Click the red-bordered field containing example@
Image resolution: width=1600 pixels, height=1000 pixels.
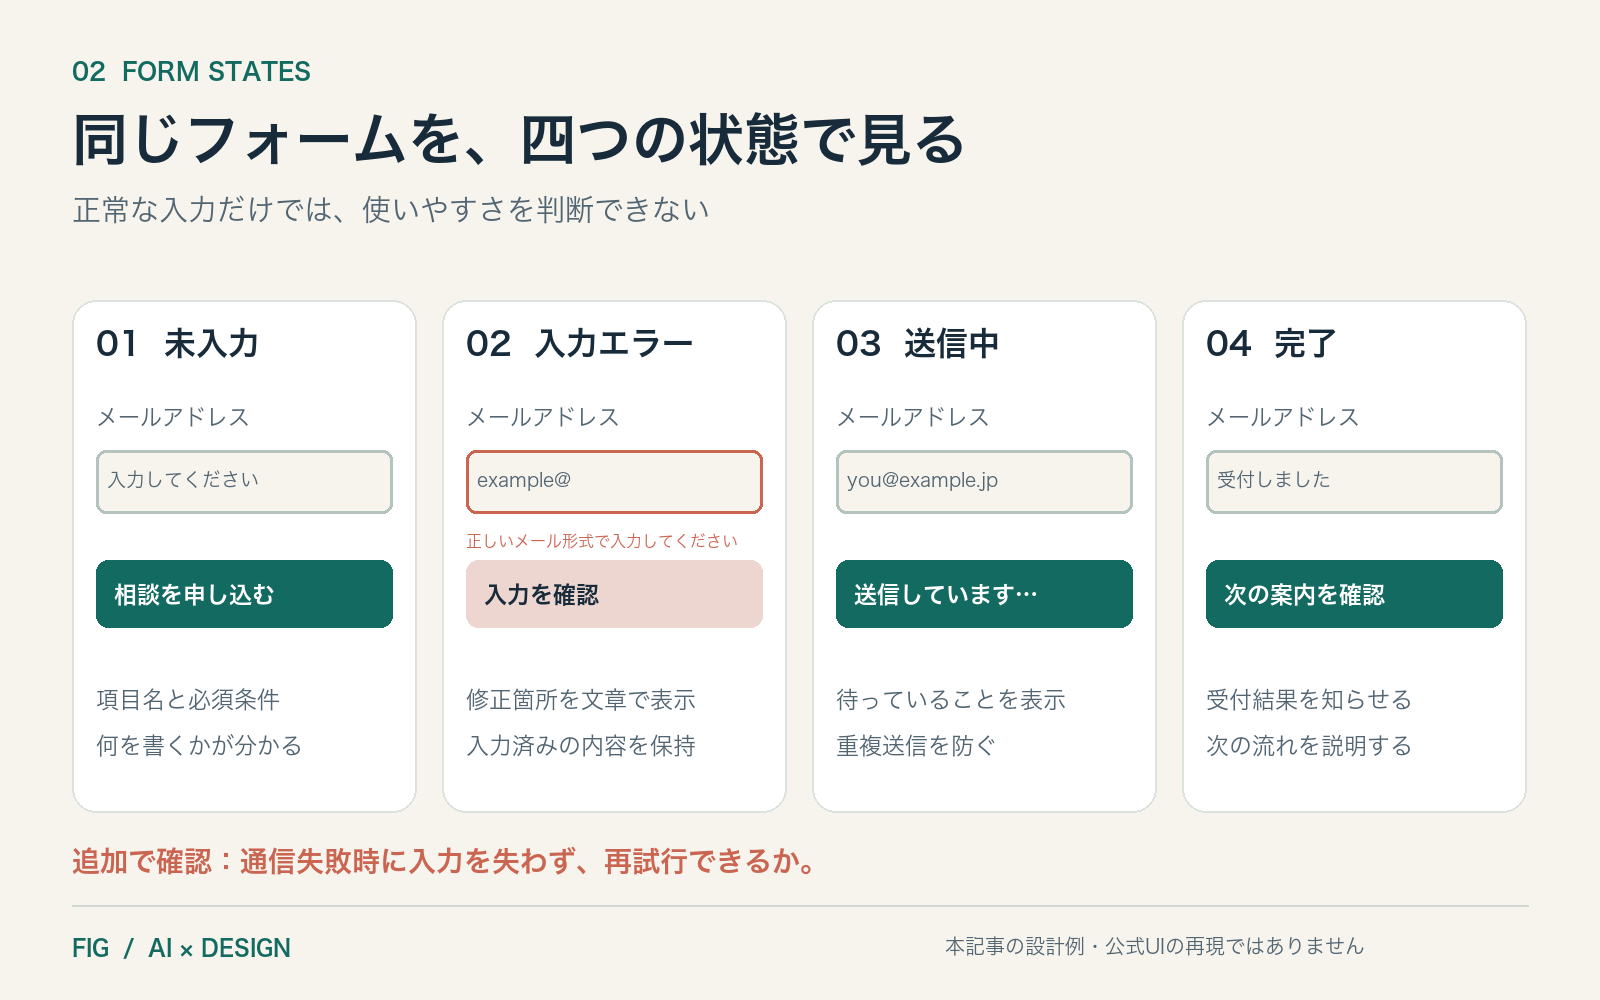(614, 482)
